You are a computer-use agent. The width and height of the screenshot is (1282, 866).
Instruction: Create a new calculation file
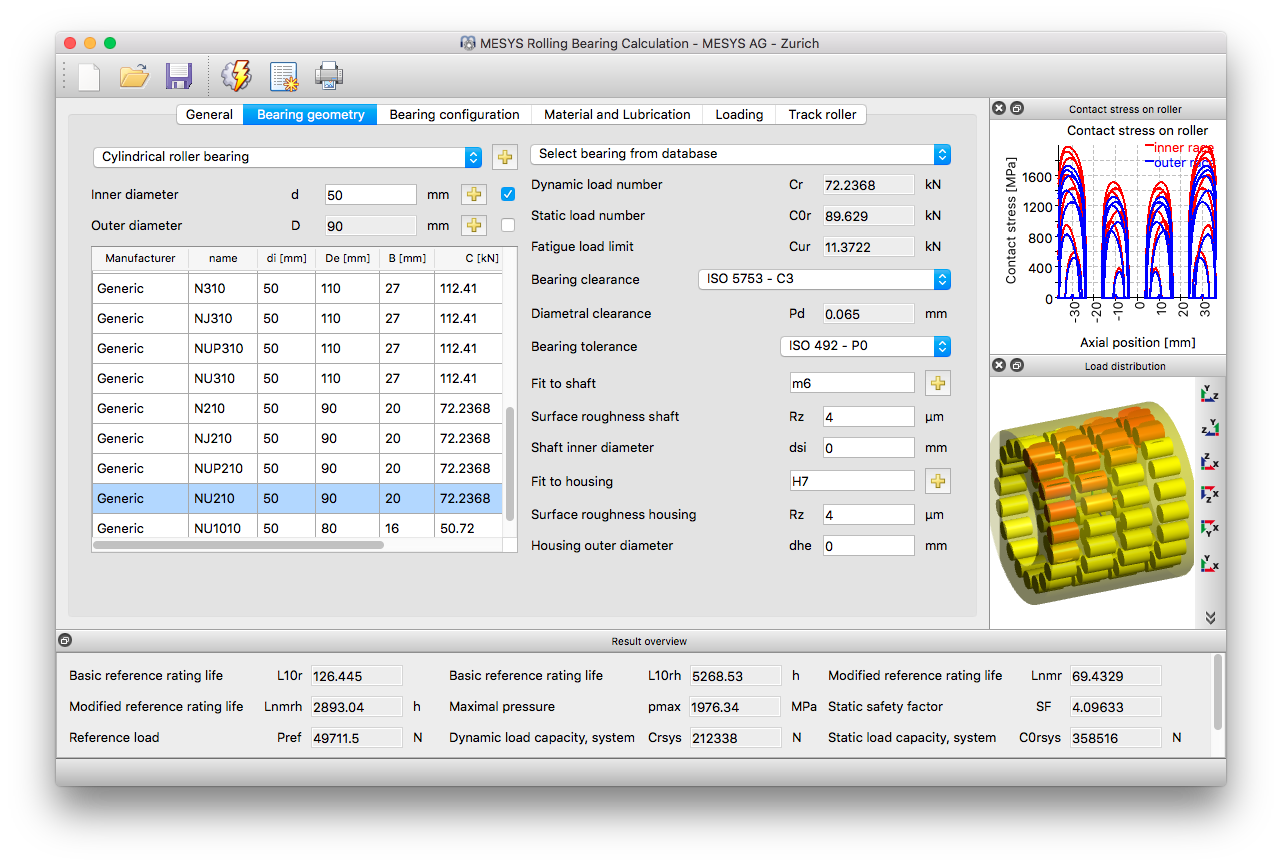click(88, 75)
